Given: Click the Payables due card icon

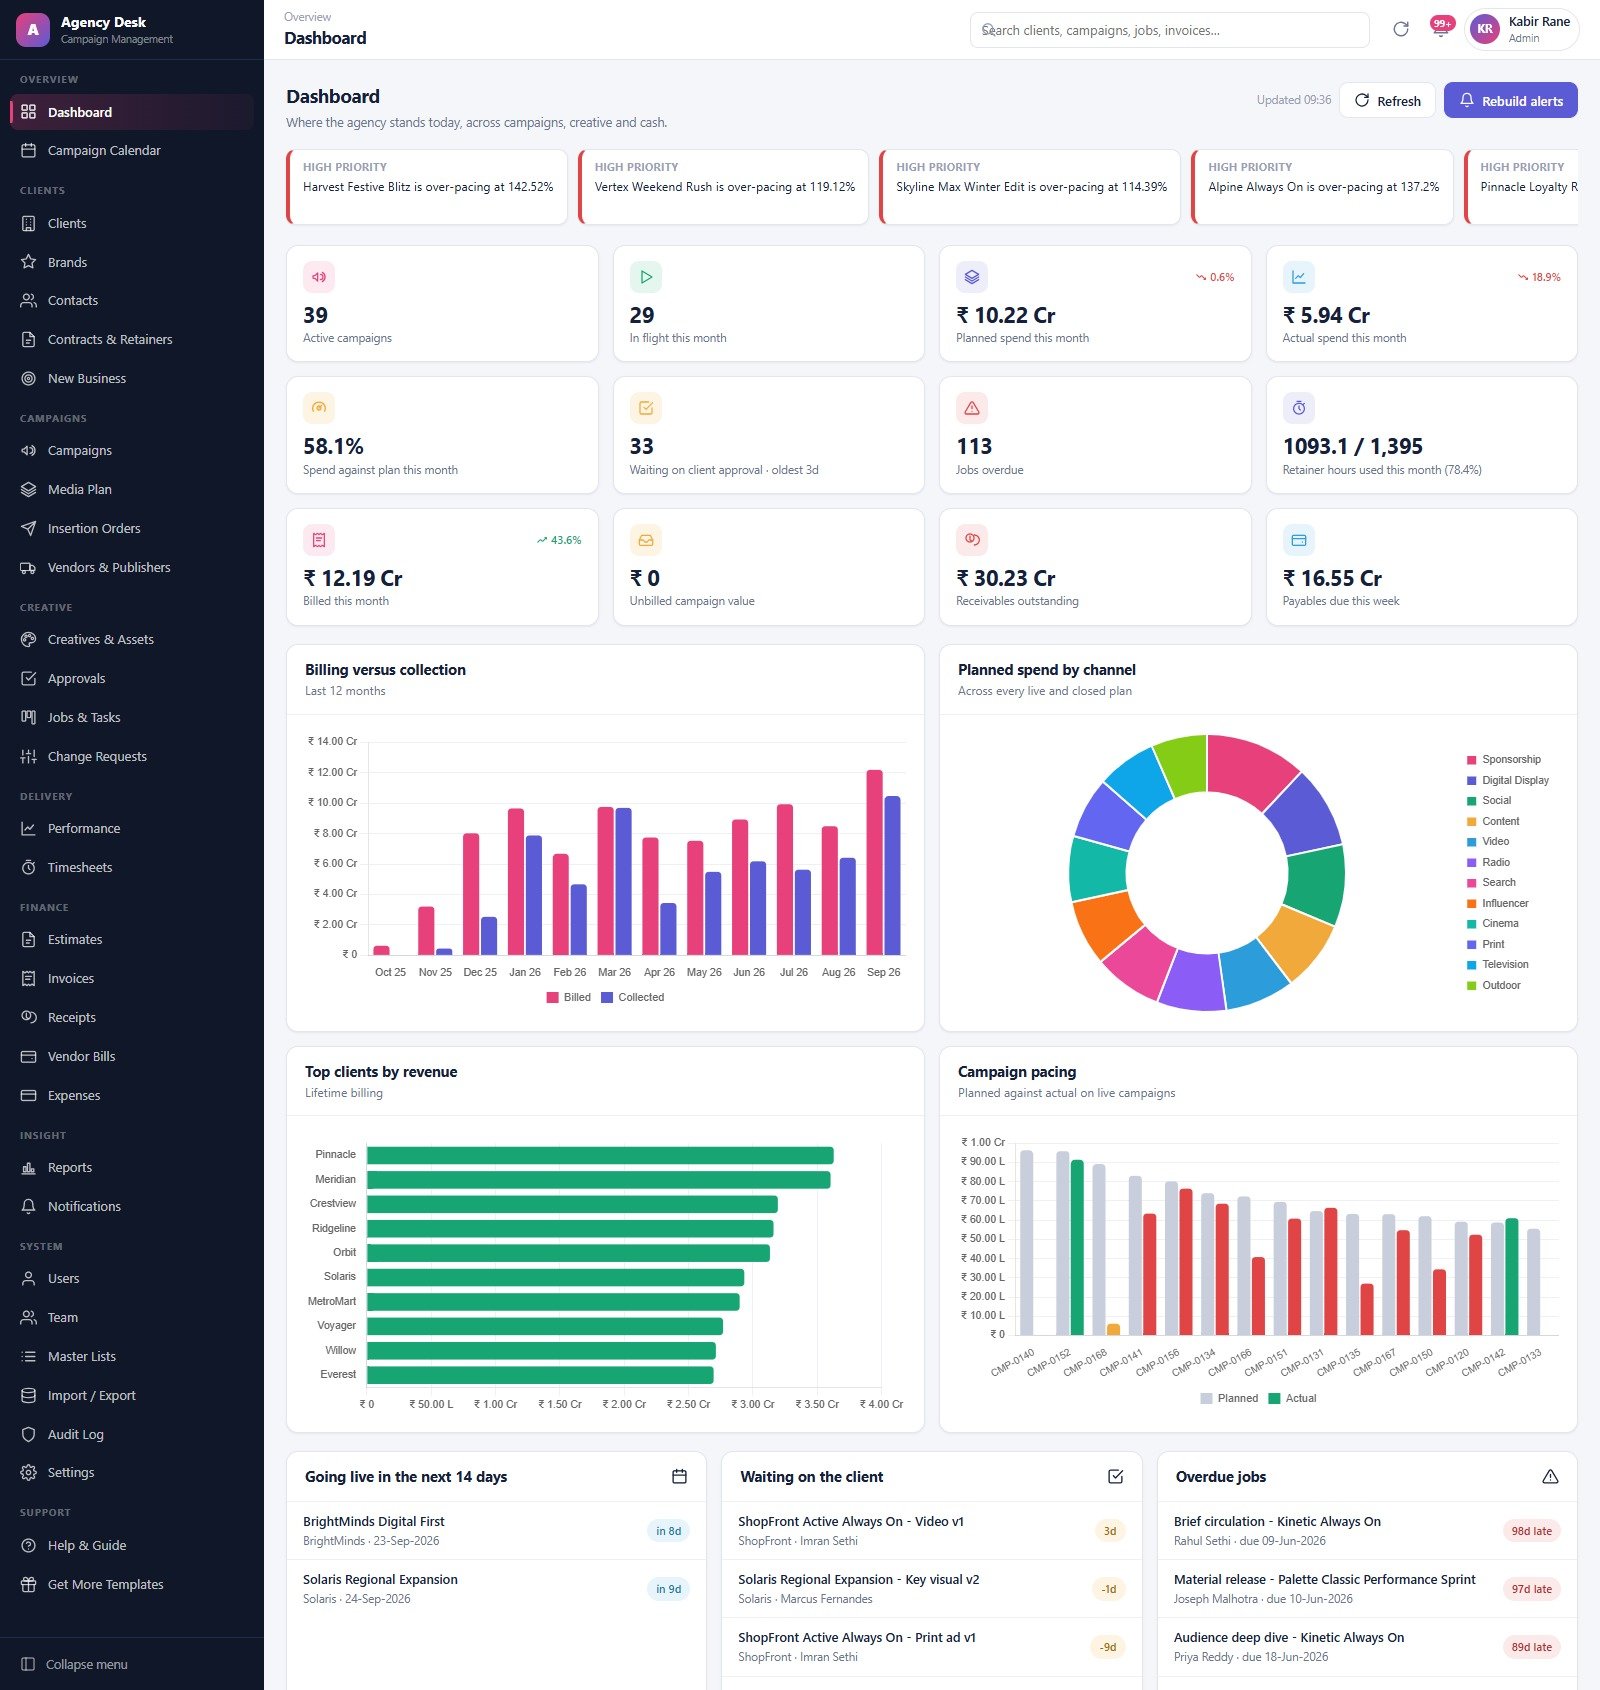Looking at the screenshot, I should pos(1299,540).
